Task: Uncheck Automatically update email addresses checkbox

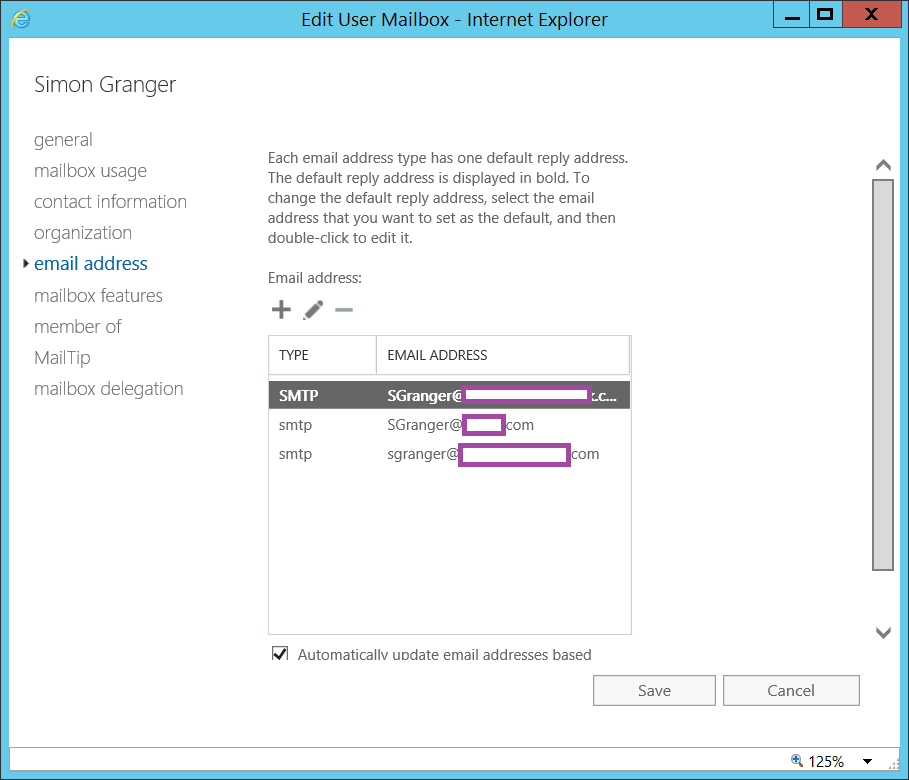Action: click(x=280, y=654)
